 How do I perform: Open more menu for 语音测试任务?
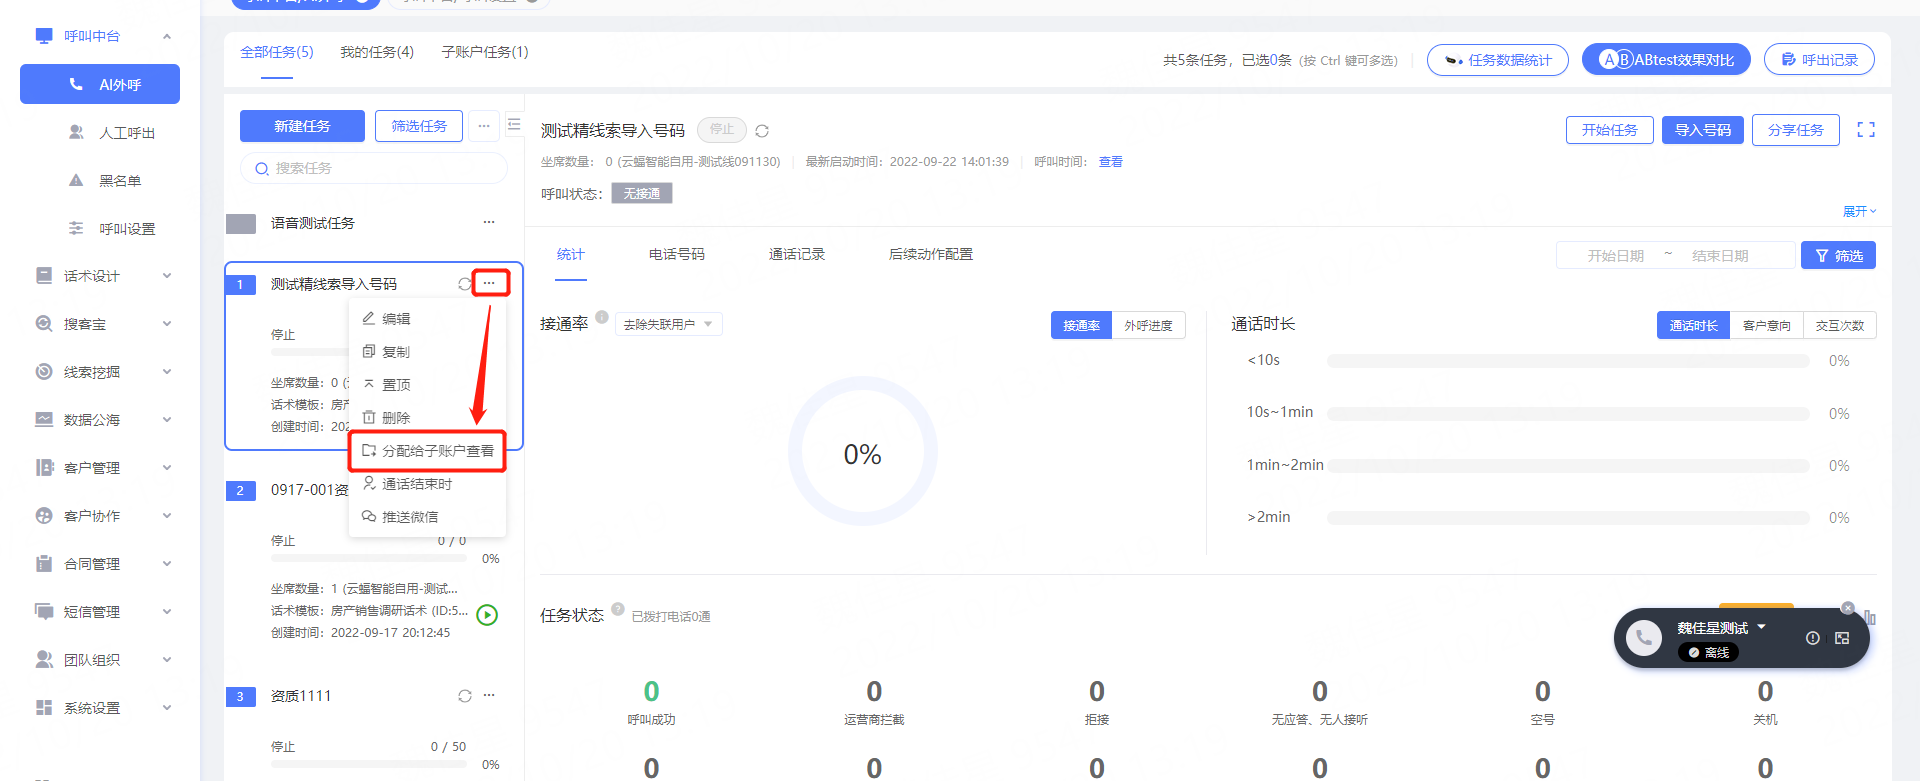pos(489,222)
